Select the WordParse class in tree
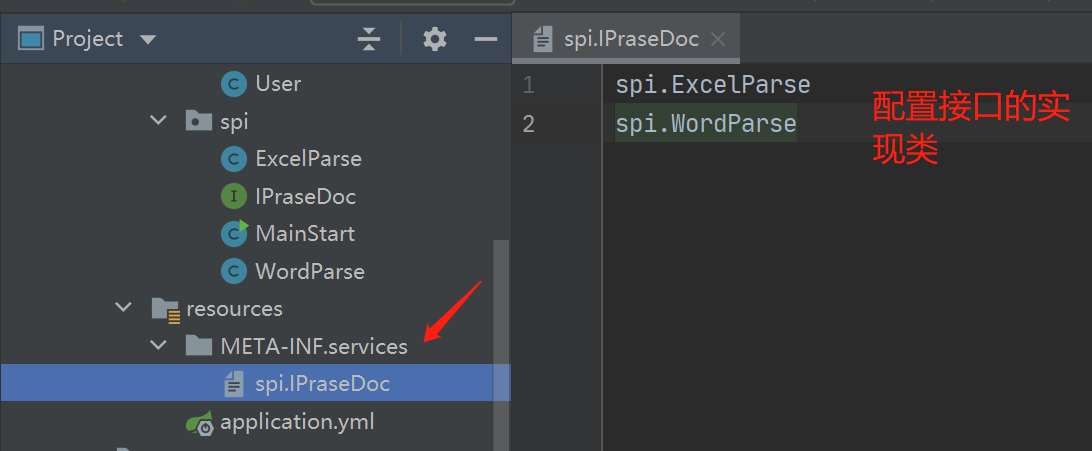1092x451 pixels. pyautogui.click(x=309, y=271)
